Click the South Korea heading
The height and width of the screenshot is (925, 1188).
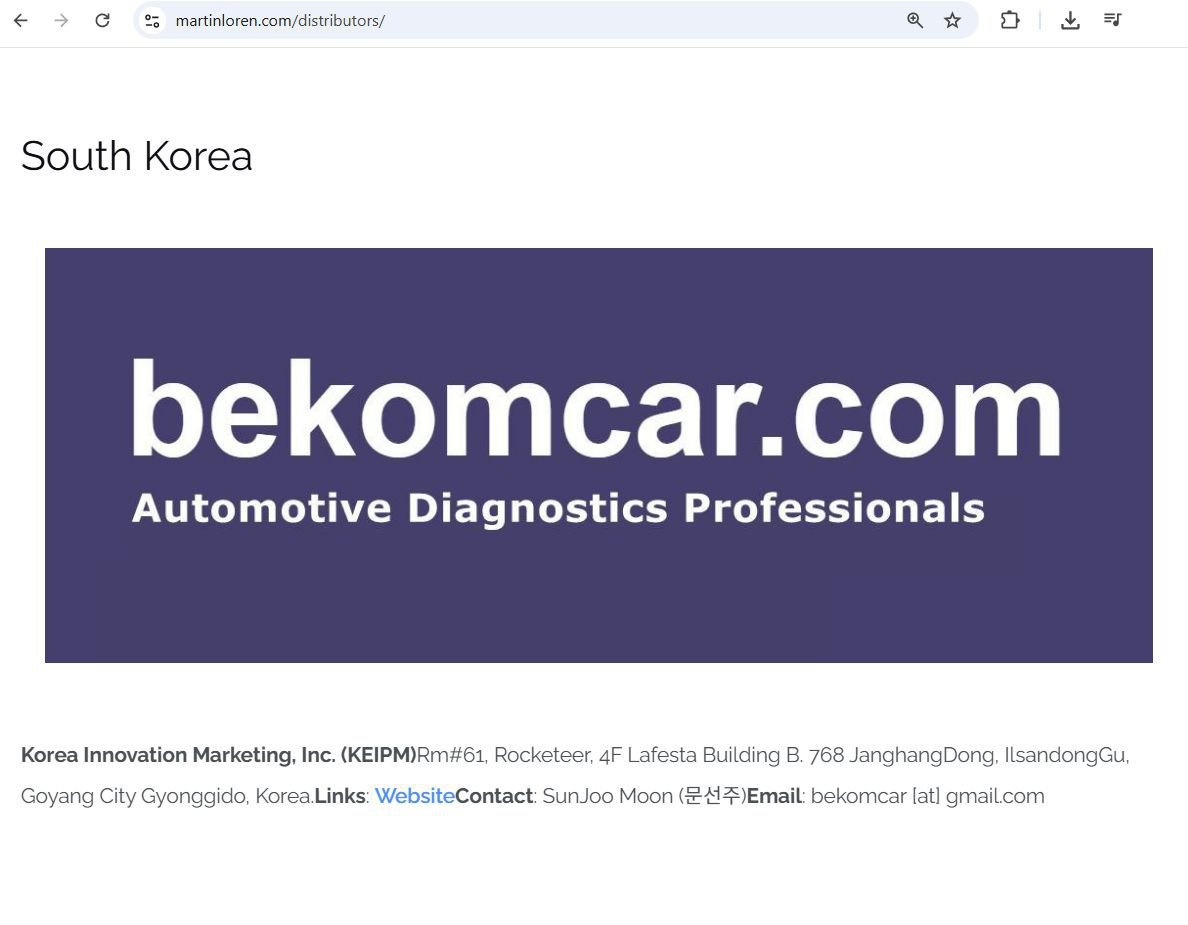click(136, 156)
